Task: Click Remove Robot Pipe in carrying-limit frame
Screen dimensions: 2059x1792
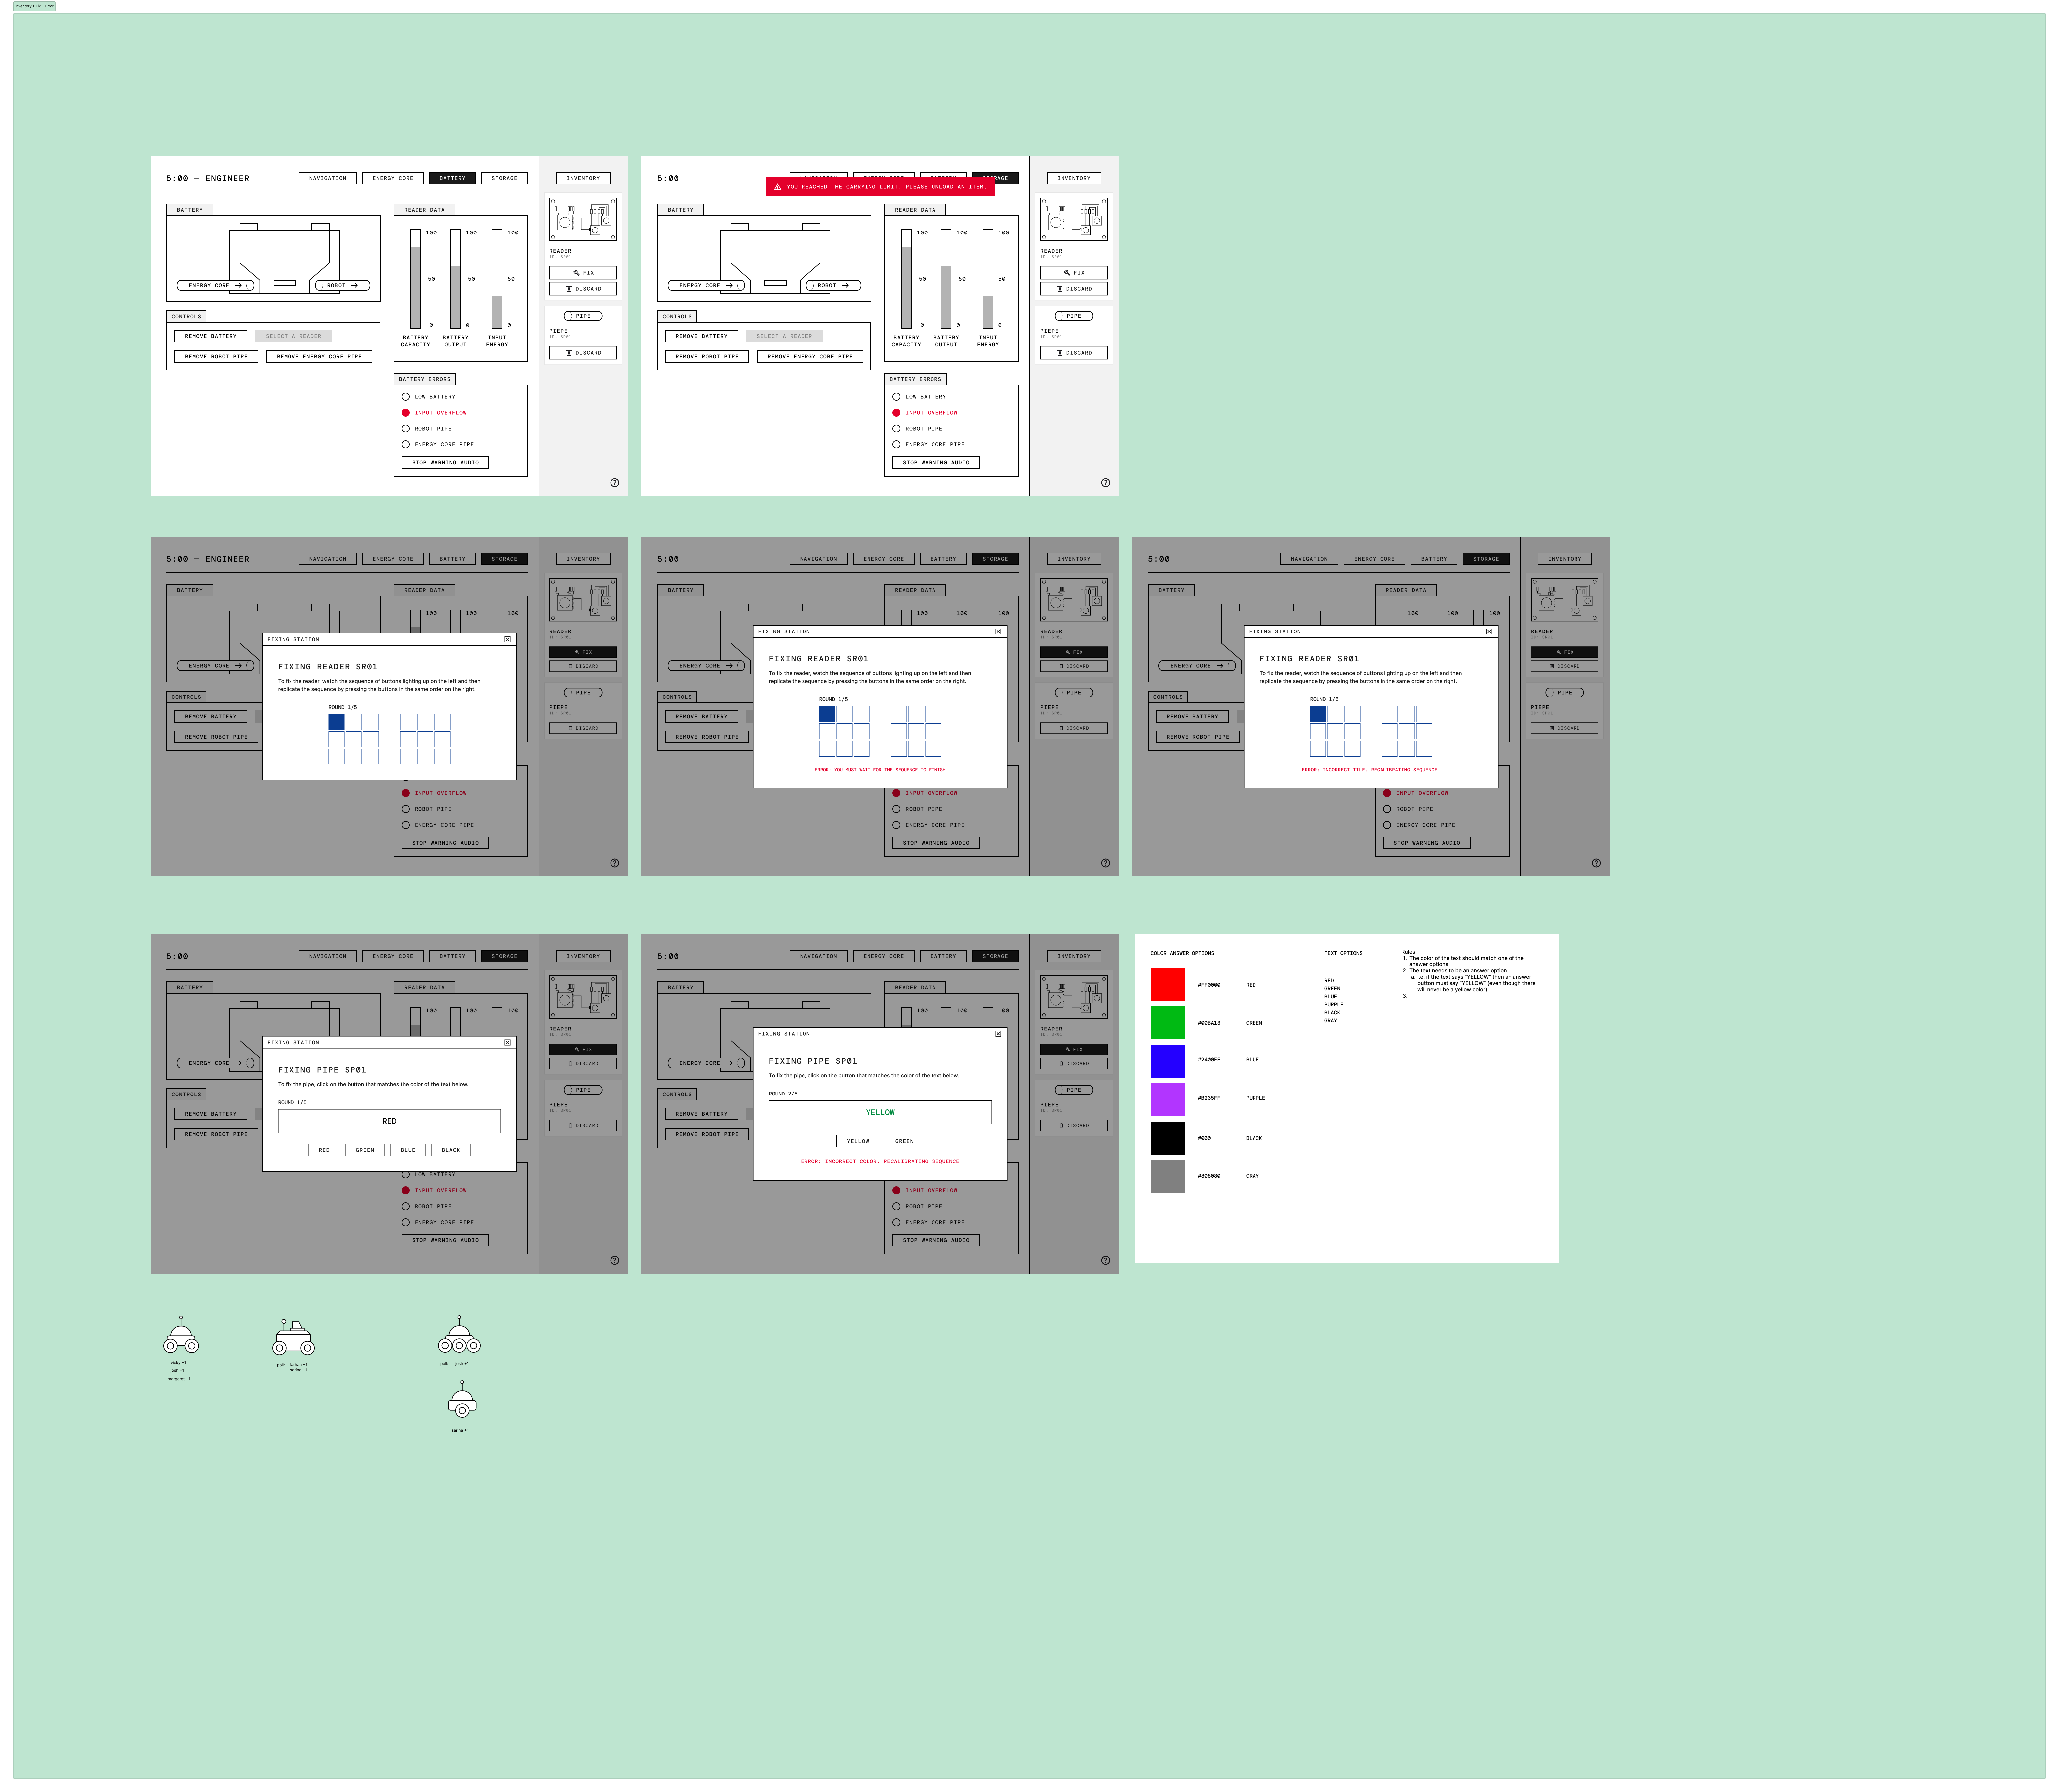Action: tap(707, 356)
